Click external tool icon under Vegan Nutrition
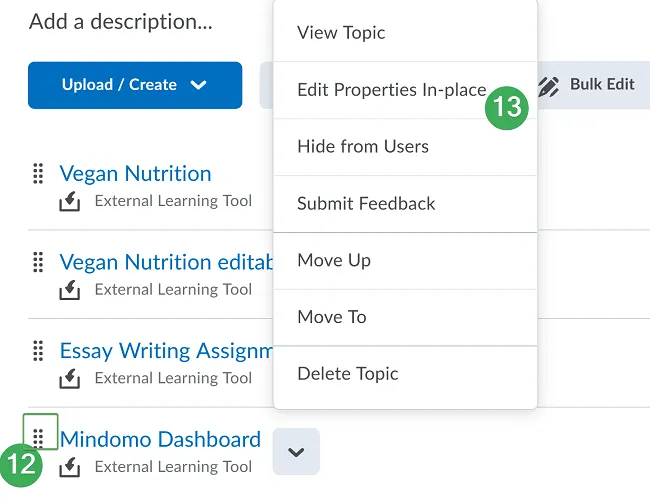This screenshot has height=503, width=650. (70, 202)
